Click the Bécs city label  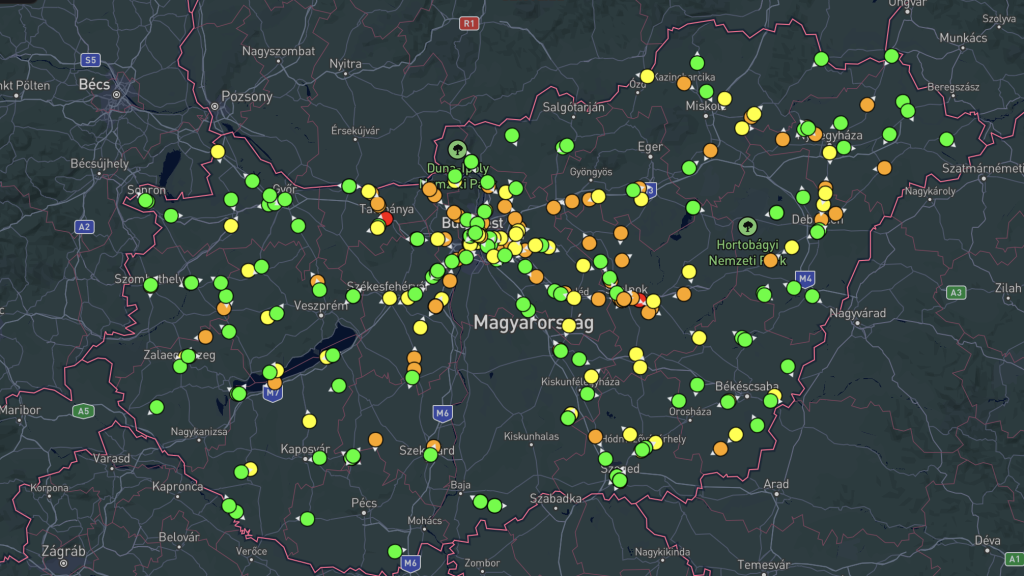(94, 85)
